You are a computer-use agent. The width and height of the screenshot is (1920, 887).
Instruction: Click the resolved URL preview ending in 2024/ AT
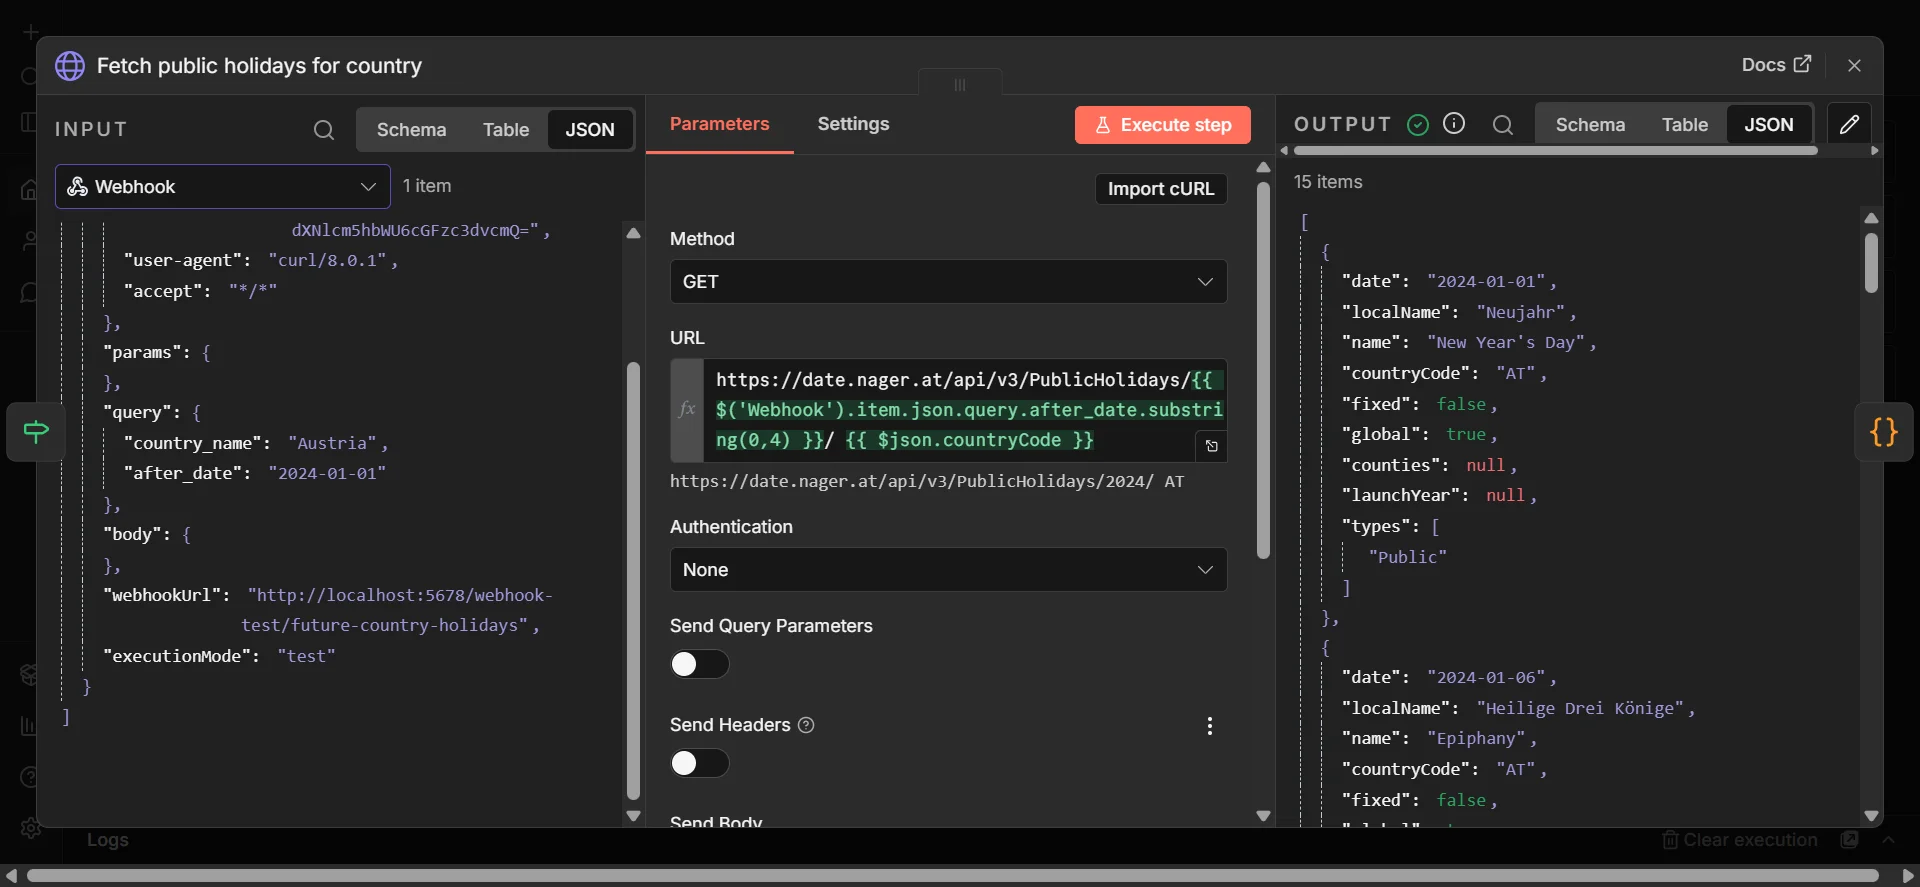927,481
